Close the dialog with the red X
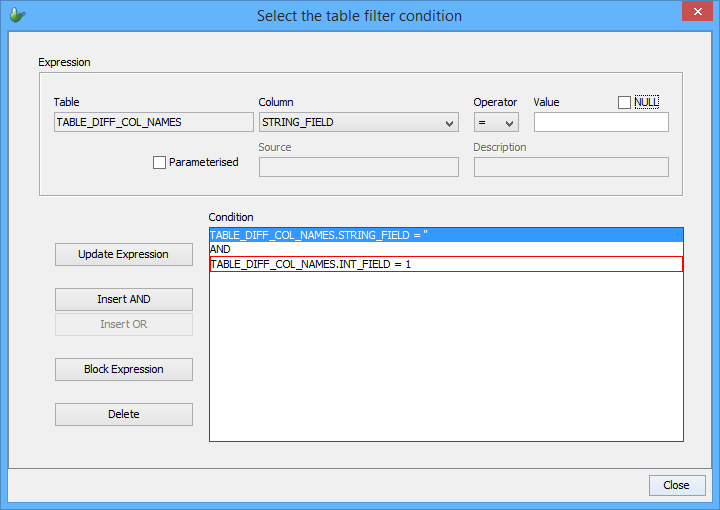The height and width of the screenshot is (510, 720). pyautogui.click(x=695, y=13)
